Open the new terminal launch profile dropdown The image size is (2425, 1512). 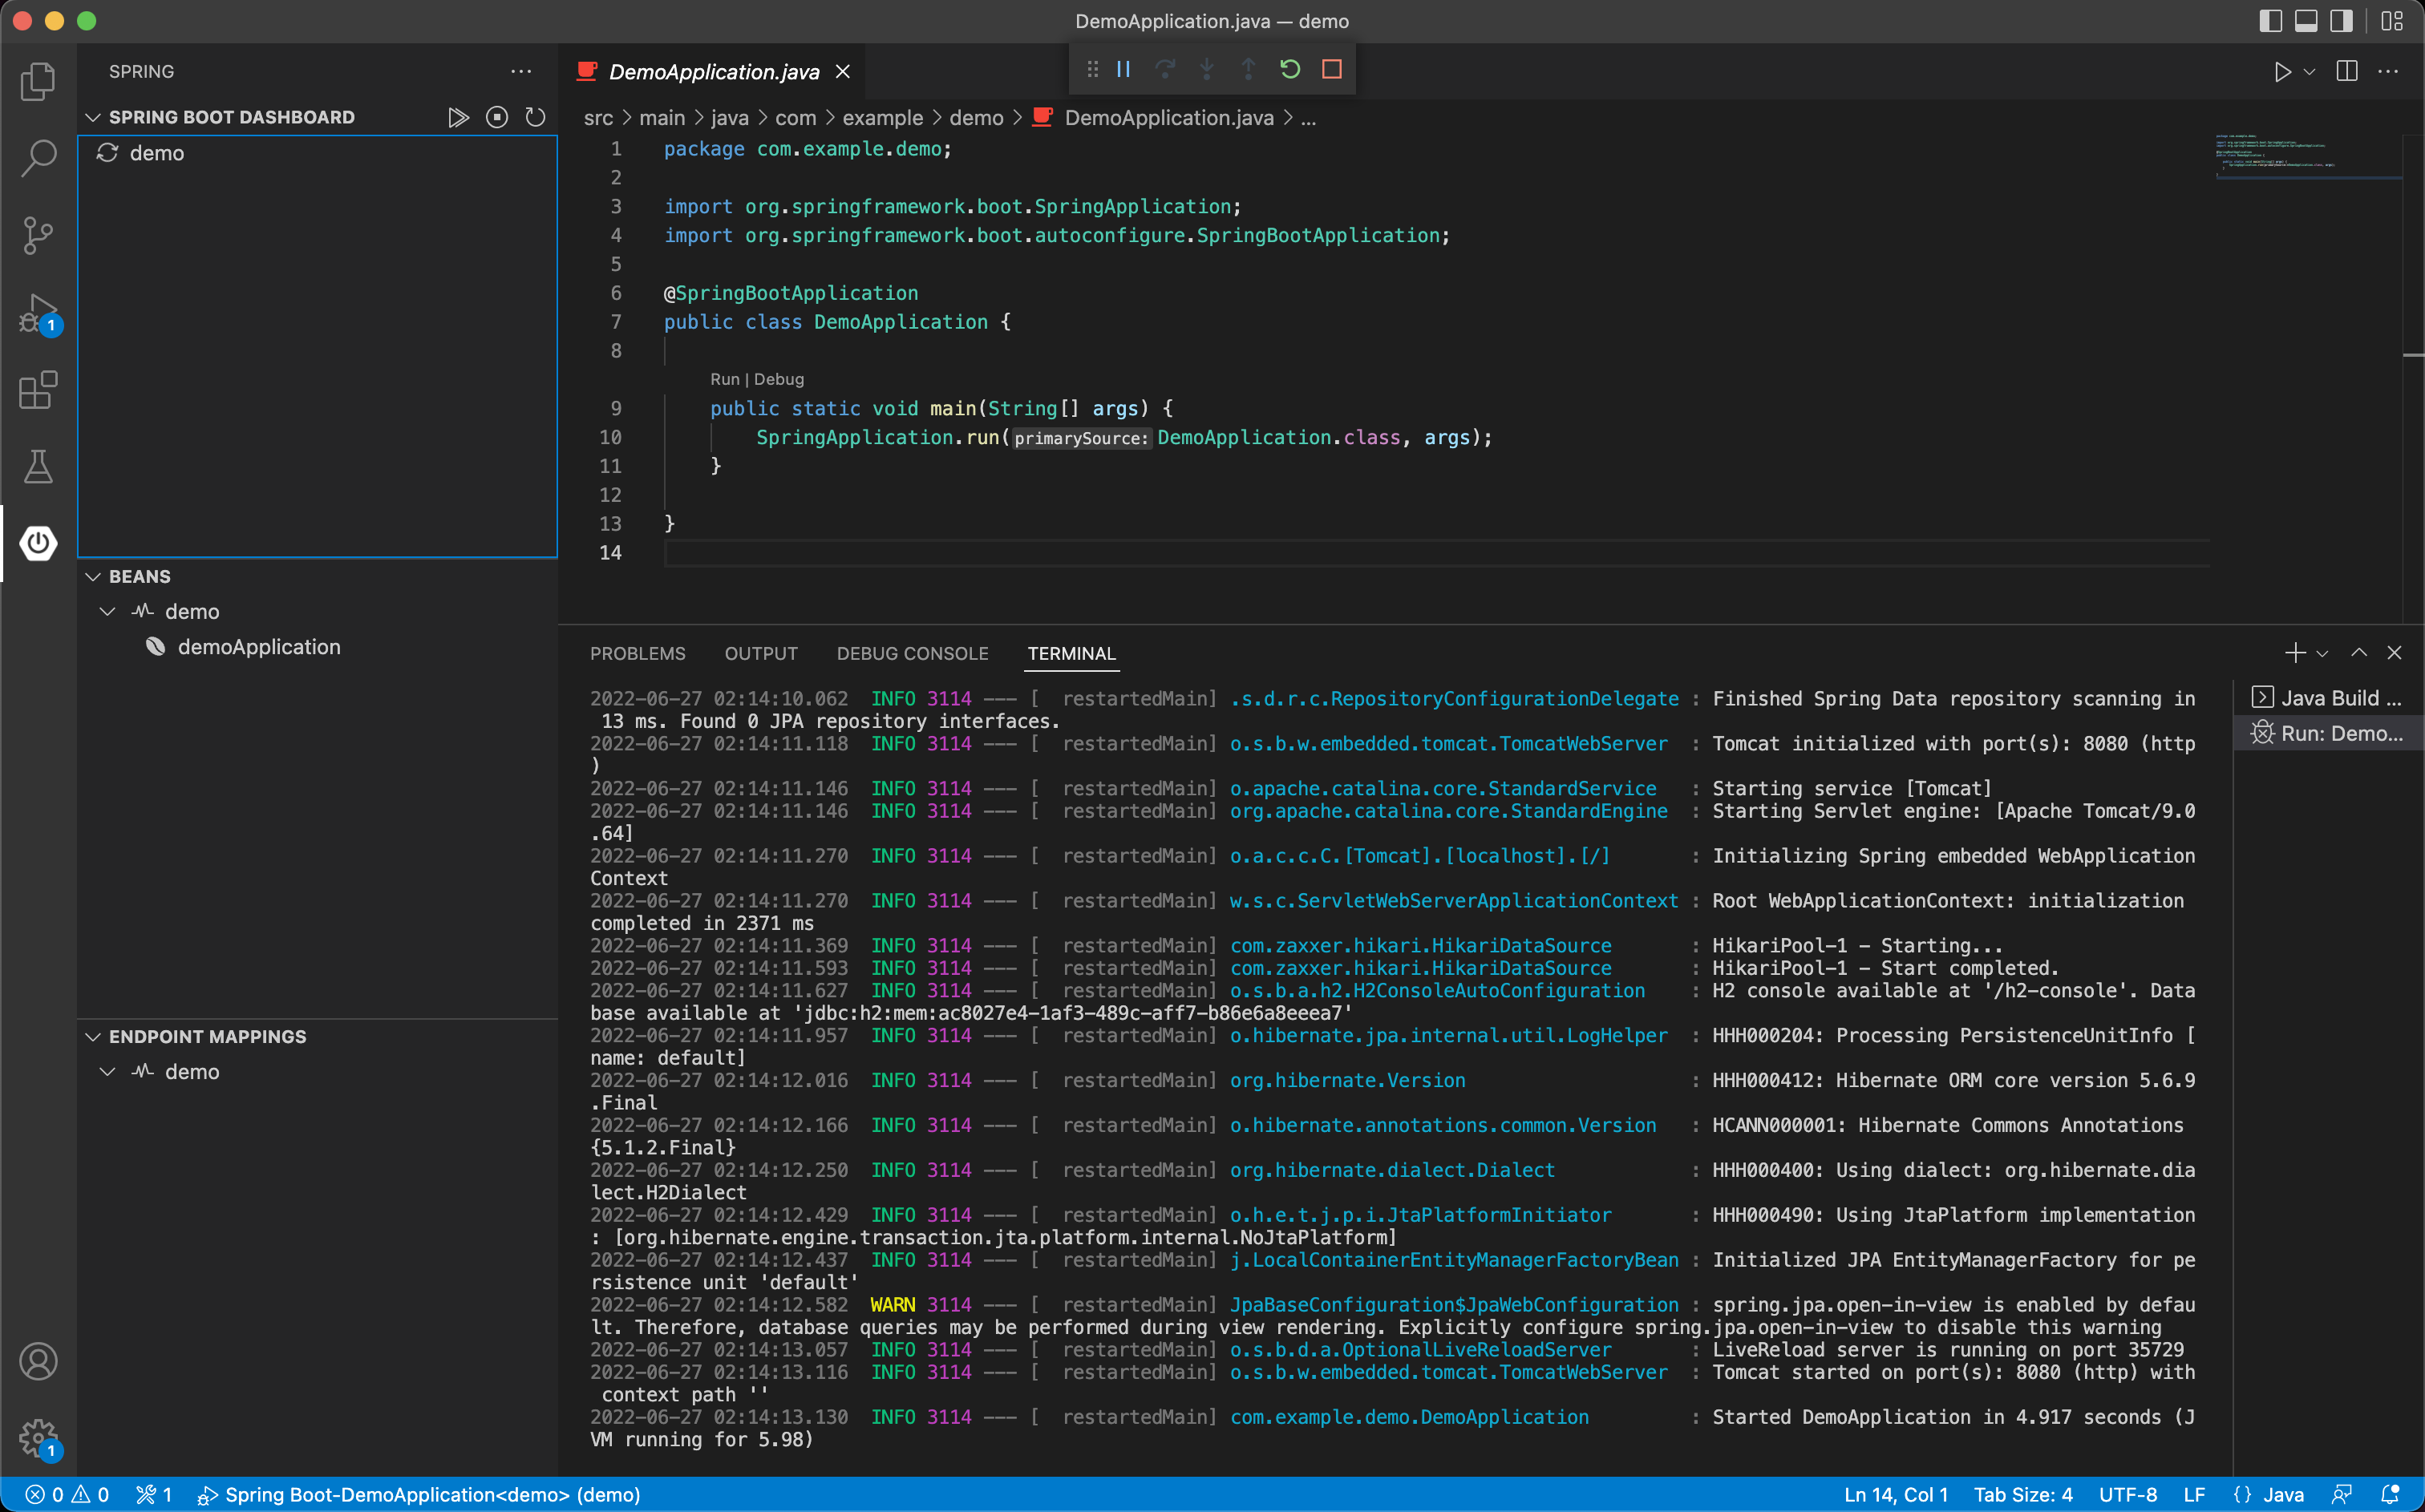pos(2322,654)
